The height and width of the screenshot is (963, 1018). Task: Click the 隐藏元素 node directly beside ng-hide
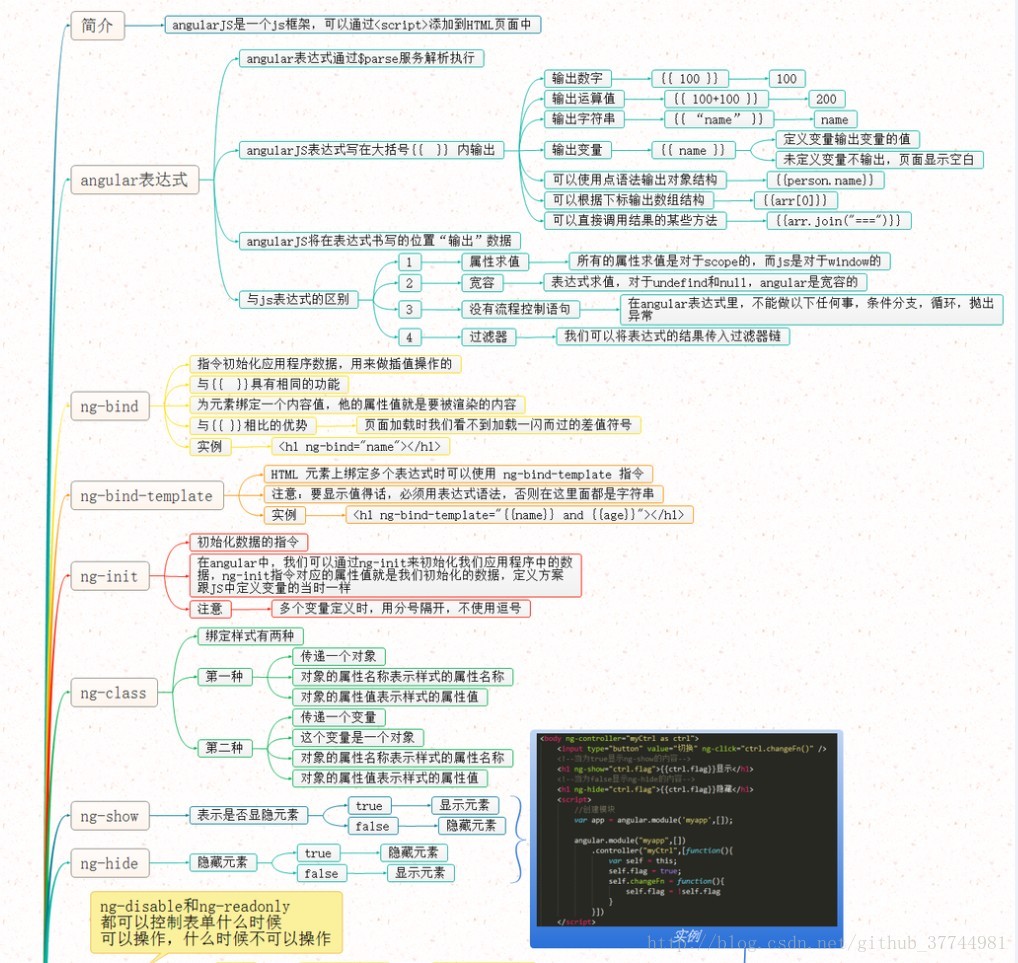pos(223,862)
